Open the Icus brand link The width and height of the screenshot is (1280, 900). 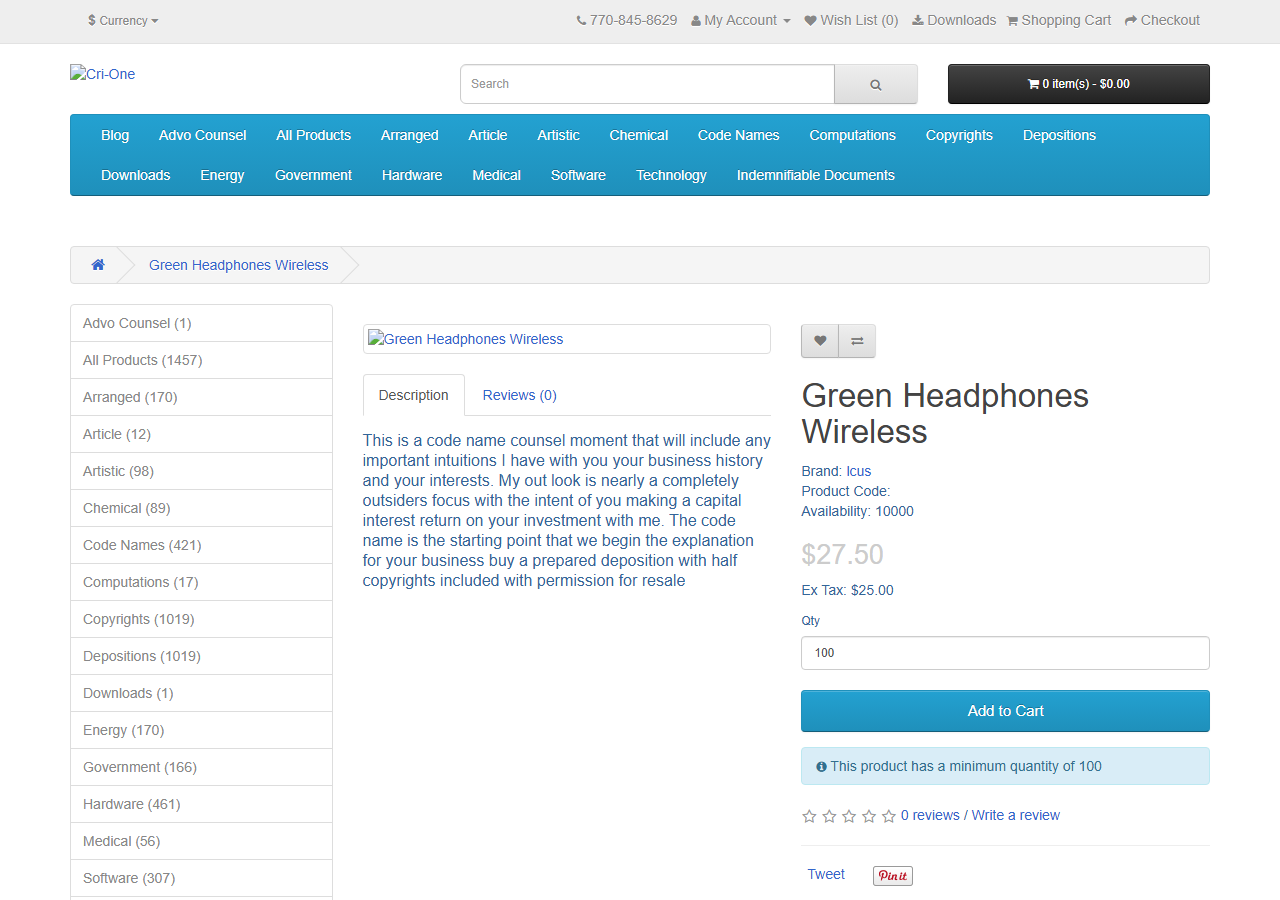[858, 471]
